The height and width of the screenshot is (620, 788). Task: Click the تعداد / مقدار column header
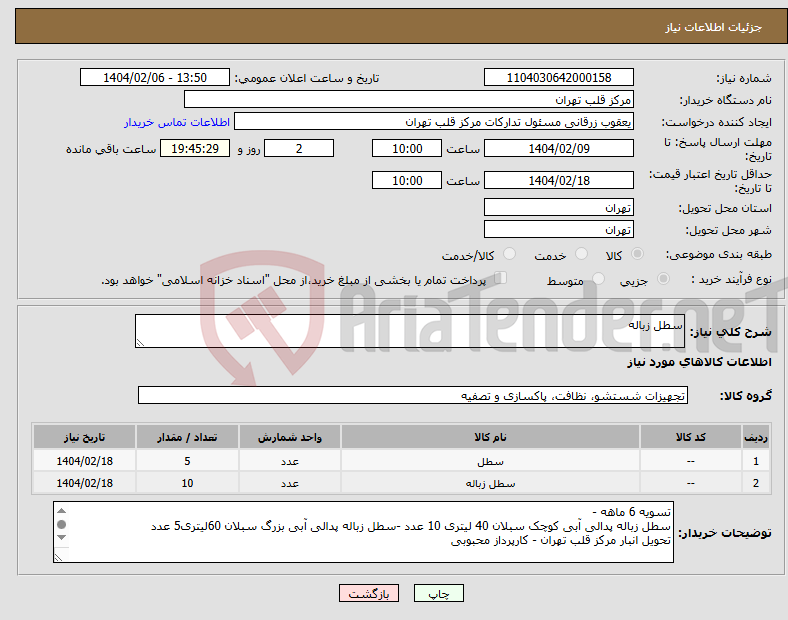(187, 437)
